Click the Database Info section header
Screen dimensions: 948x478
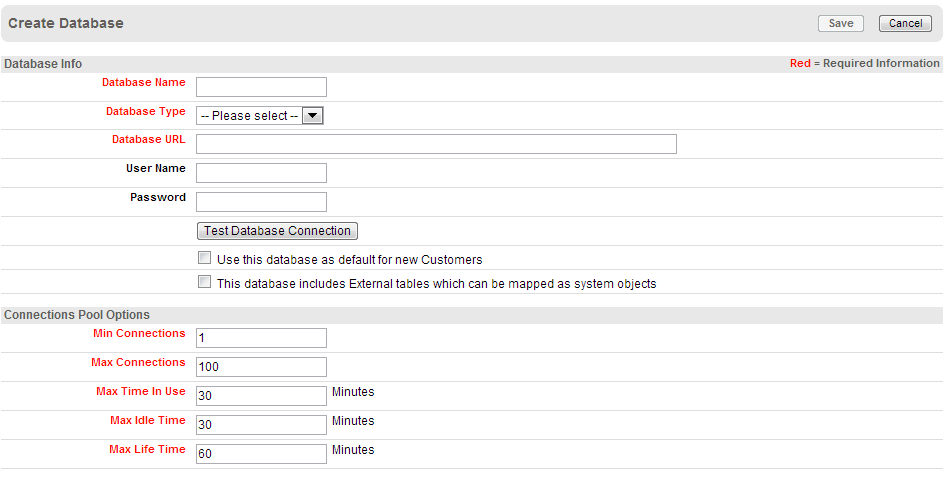pyautogui.click(x=43, y=64)
